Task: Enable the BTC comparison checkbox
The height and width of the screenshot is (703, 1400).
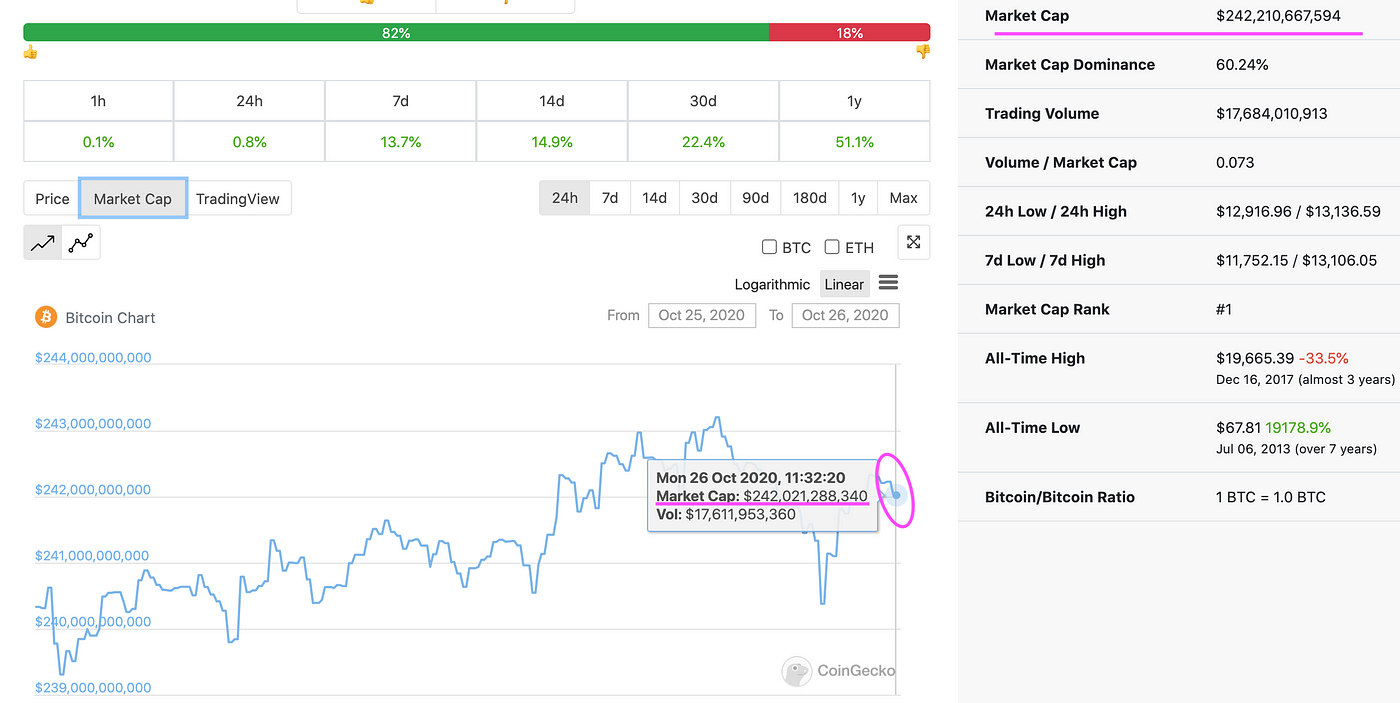Action: coord(769,247)
